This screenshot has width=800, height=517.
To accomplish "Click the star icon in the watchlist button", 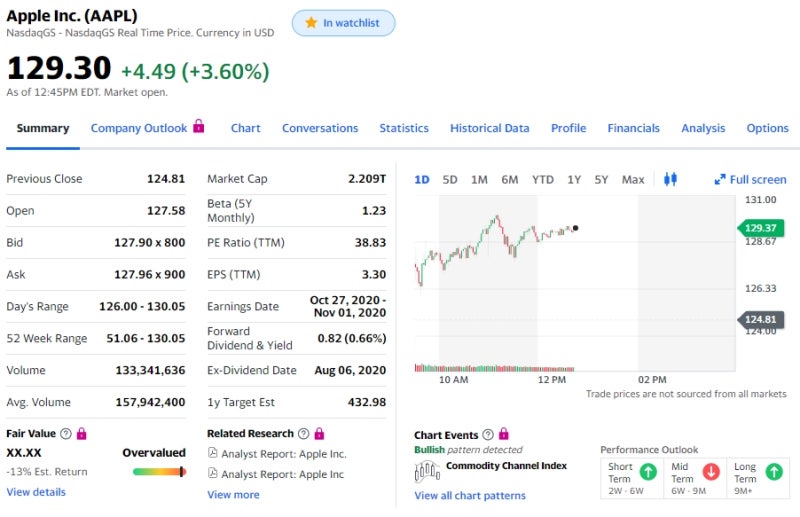I will (x=311, y=22).
